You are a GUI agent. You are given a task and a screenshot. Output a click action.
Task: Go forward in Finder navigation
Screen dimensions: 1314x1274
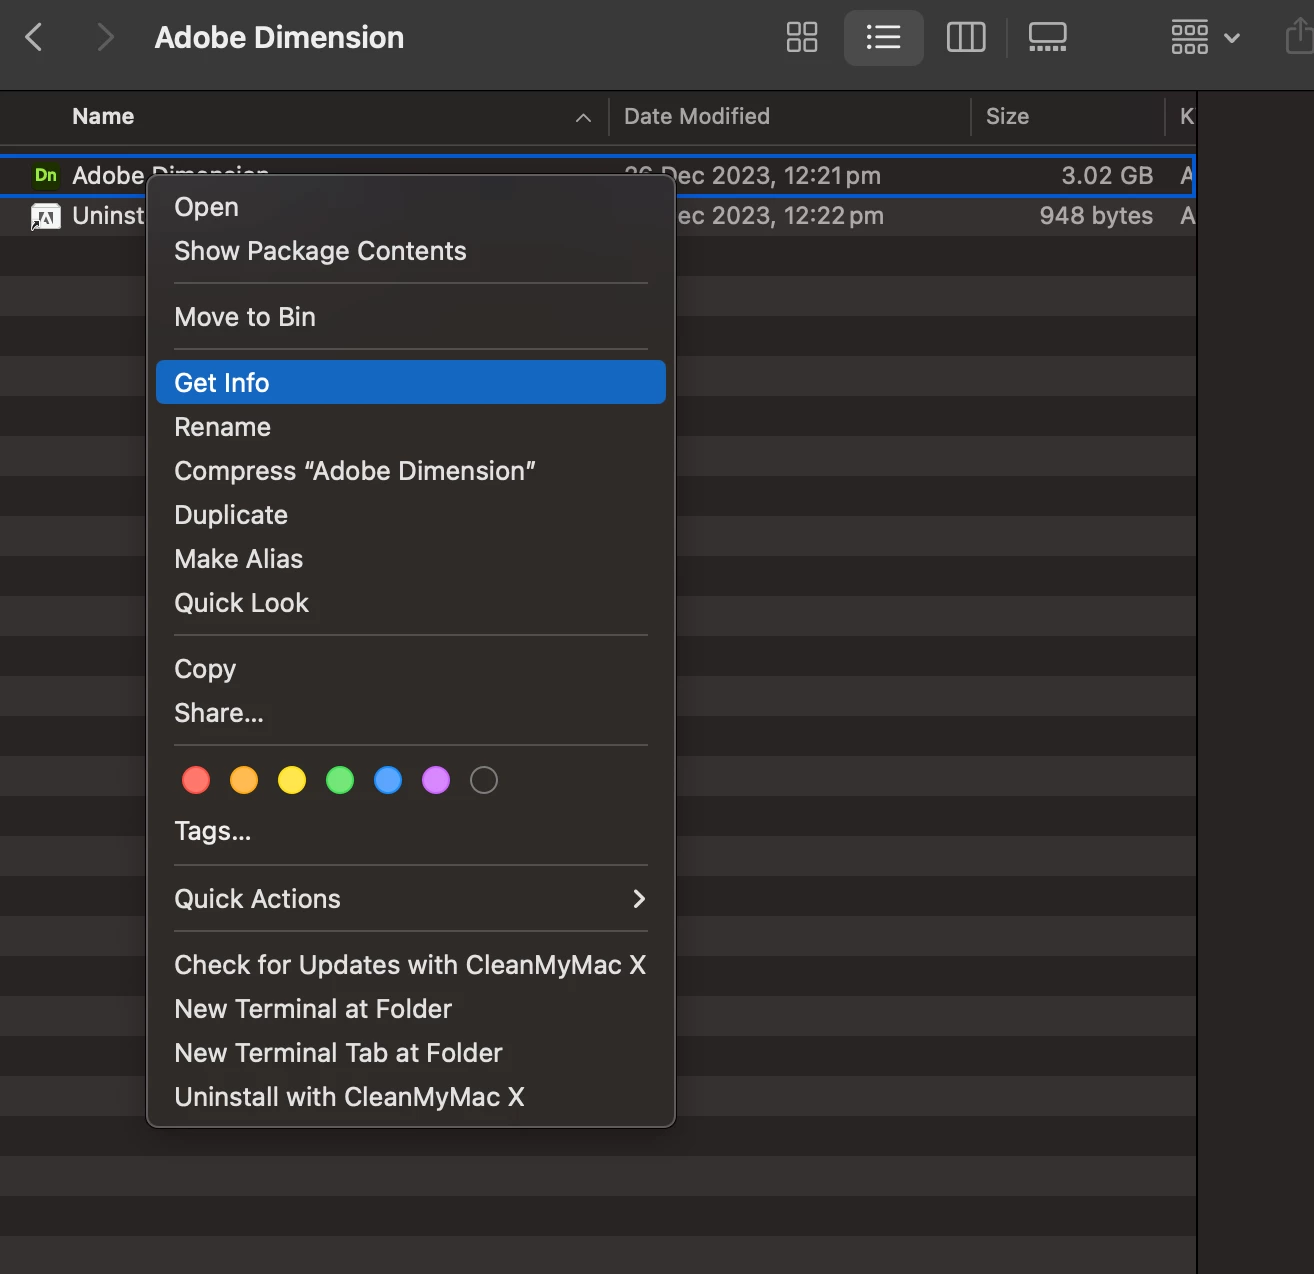105,38
